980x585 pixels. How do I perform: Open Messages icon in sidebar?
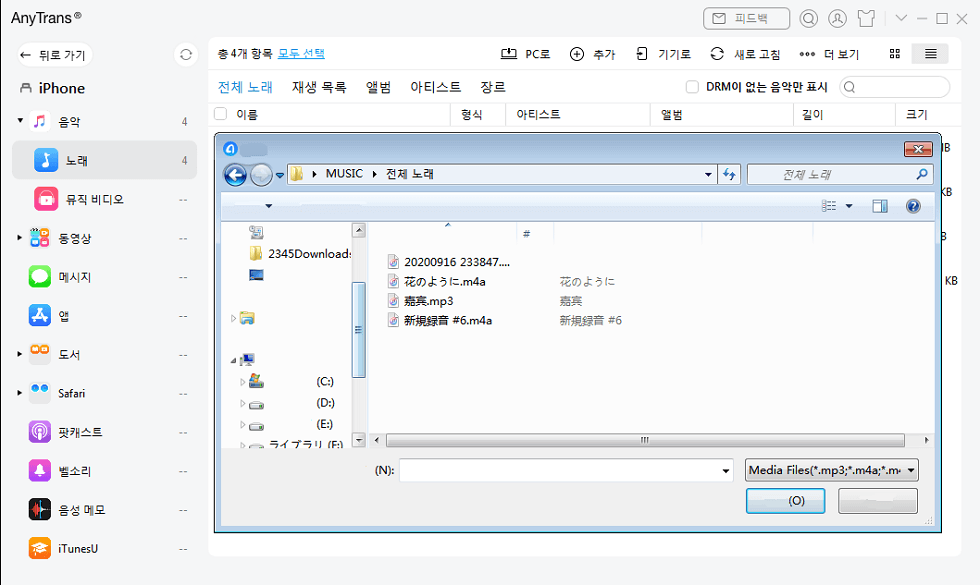[40, 277]
